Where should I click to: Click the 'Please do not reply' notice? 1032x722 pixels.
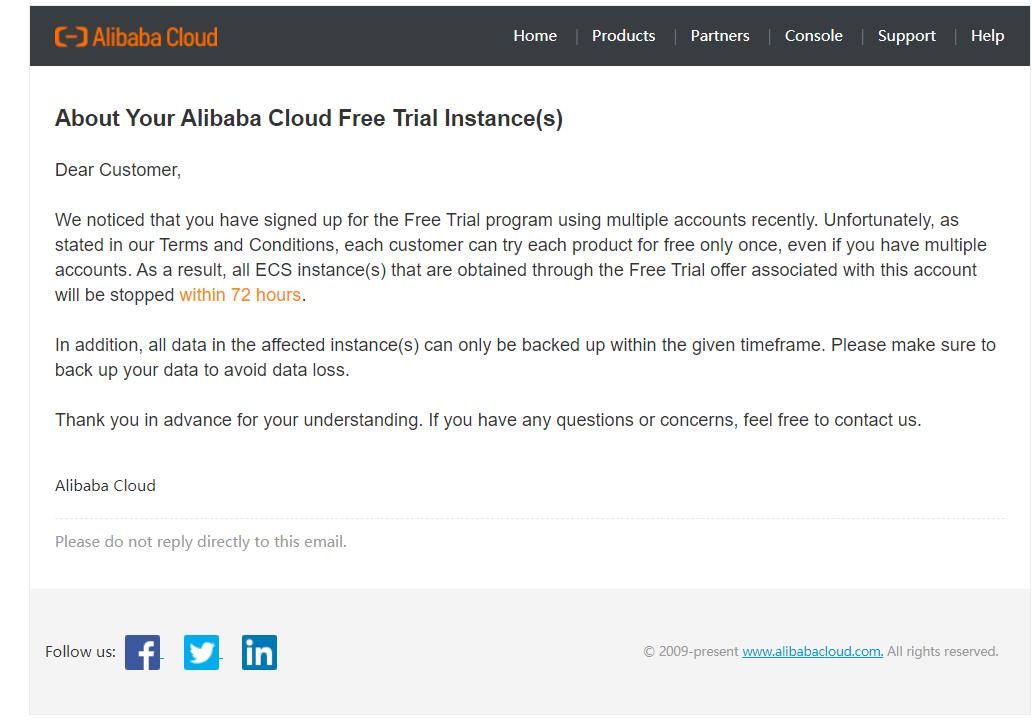[x=200, y=542]
